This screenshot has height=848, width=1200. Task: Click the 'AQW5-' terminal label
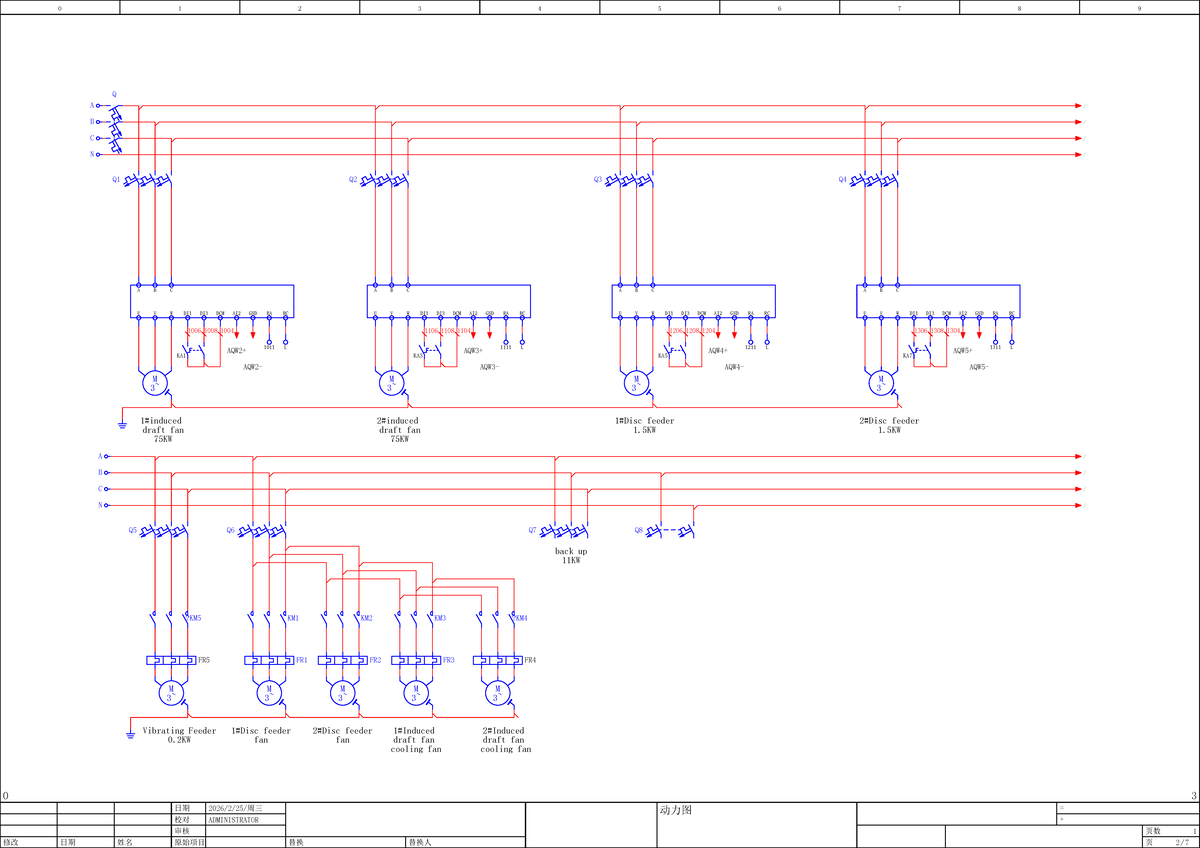click(x=979, y=367)
